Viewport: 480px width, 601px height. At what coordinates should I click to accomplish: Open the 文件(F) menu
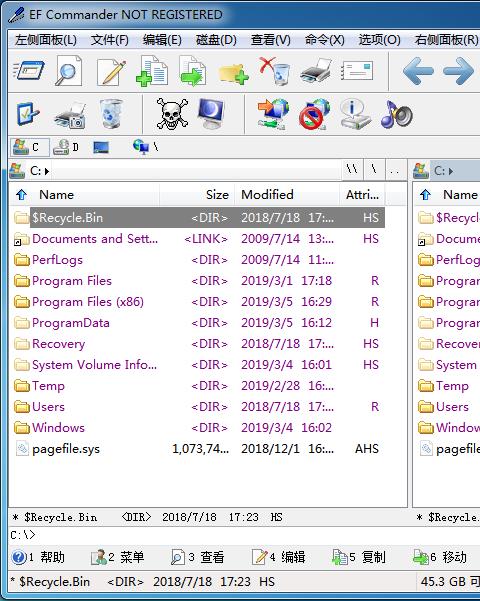coord(110,40)
